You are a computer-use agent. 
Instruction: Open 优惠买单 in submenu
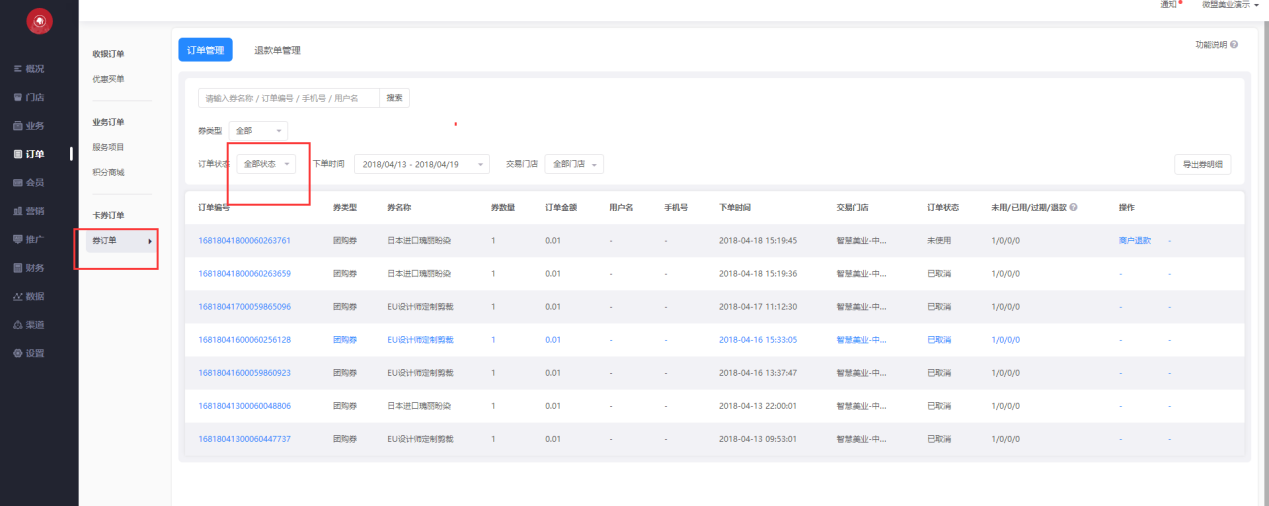pyautogui.click(x=108, y=79)
